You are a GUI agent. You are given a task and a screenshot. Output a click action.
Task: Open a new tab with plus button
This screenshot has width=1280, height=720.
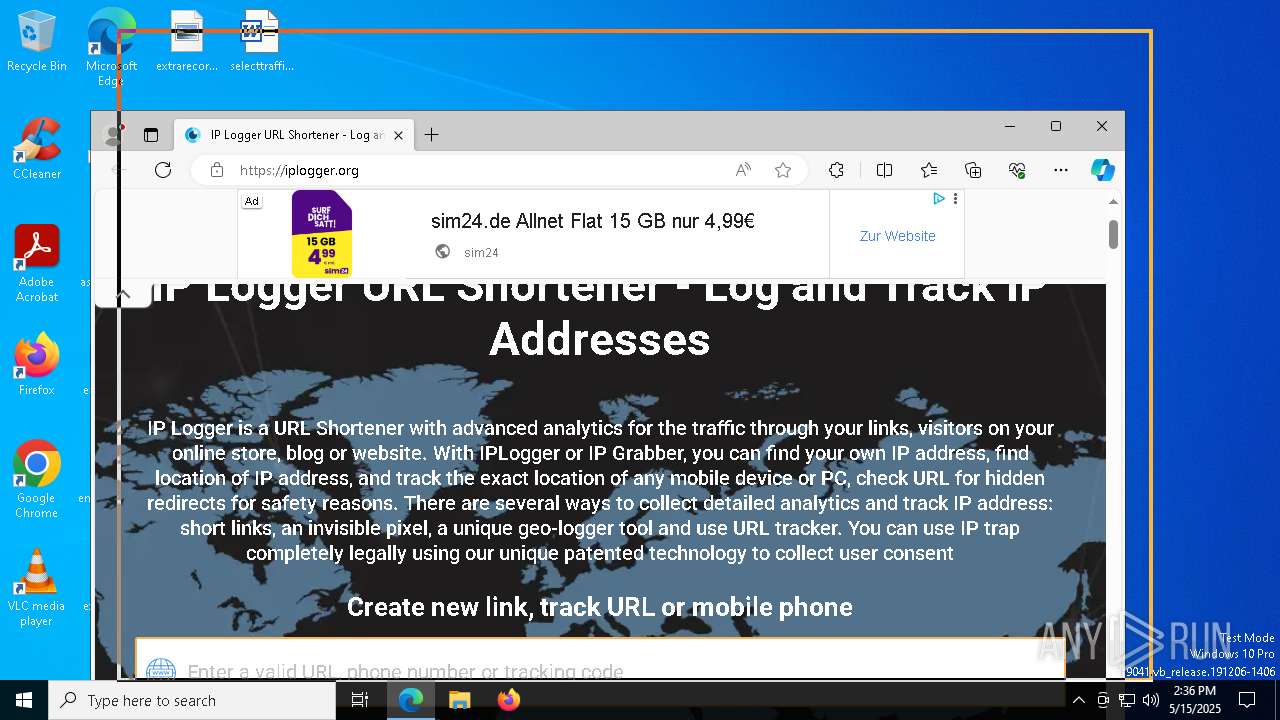click(x=431, y=135)
